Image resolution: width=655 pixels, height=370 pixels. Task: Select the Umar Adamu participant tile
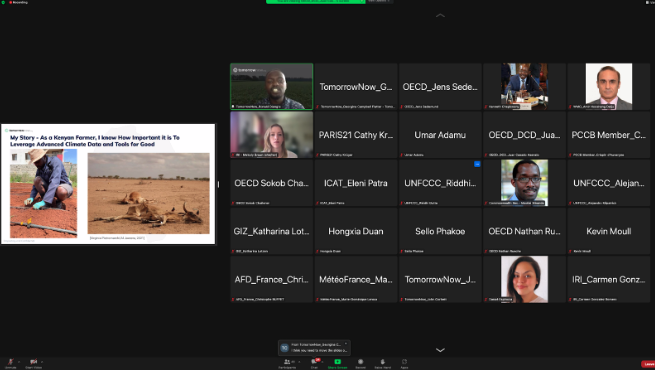440,135
